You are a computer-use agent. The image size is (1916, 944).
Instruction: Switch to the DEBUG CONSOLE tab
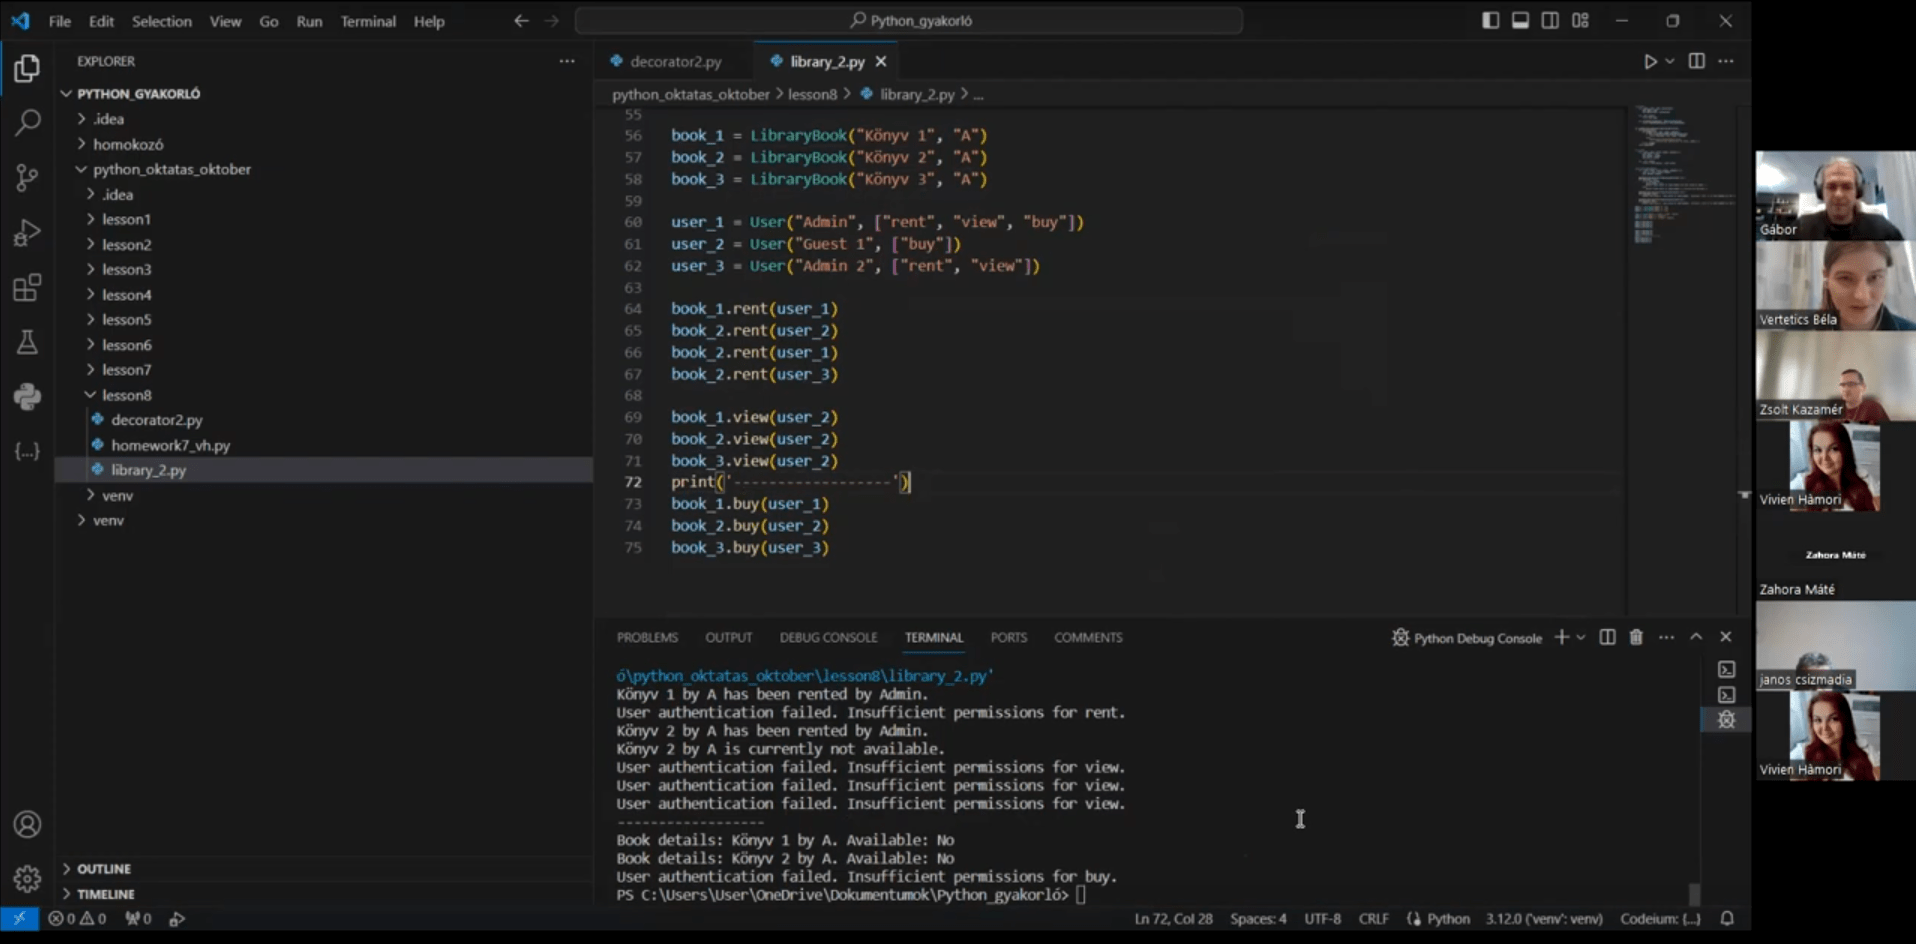pyautogui.click(x=828, y=637)
